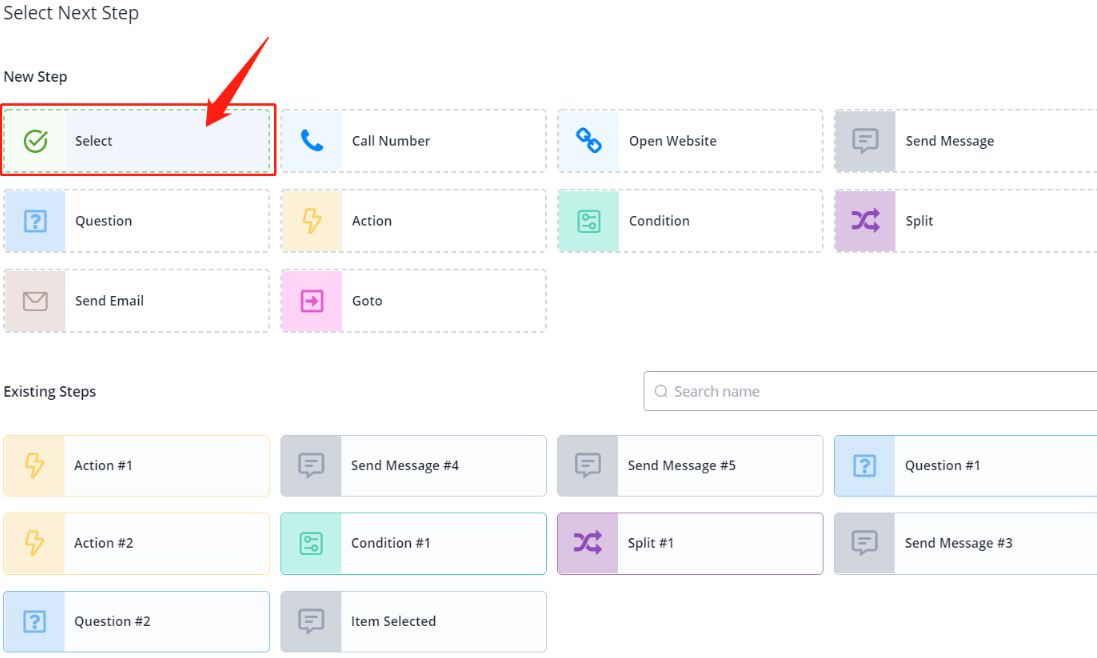Screen dimensions: 1097x658
Task: Click the Send Message chat icon
Action: pyautogui.click(x=865, y=141)
